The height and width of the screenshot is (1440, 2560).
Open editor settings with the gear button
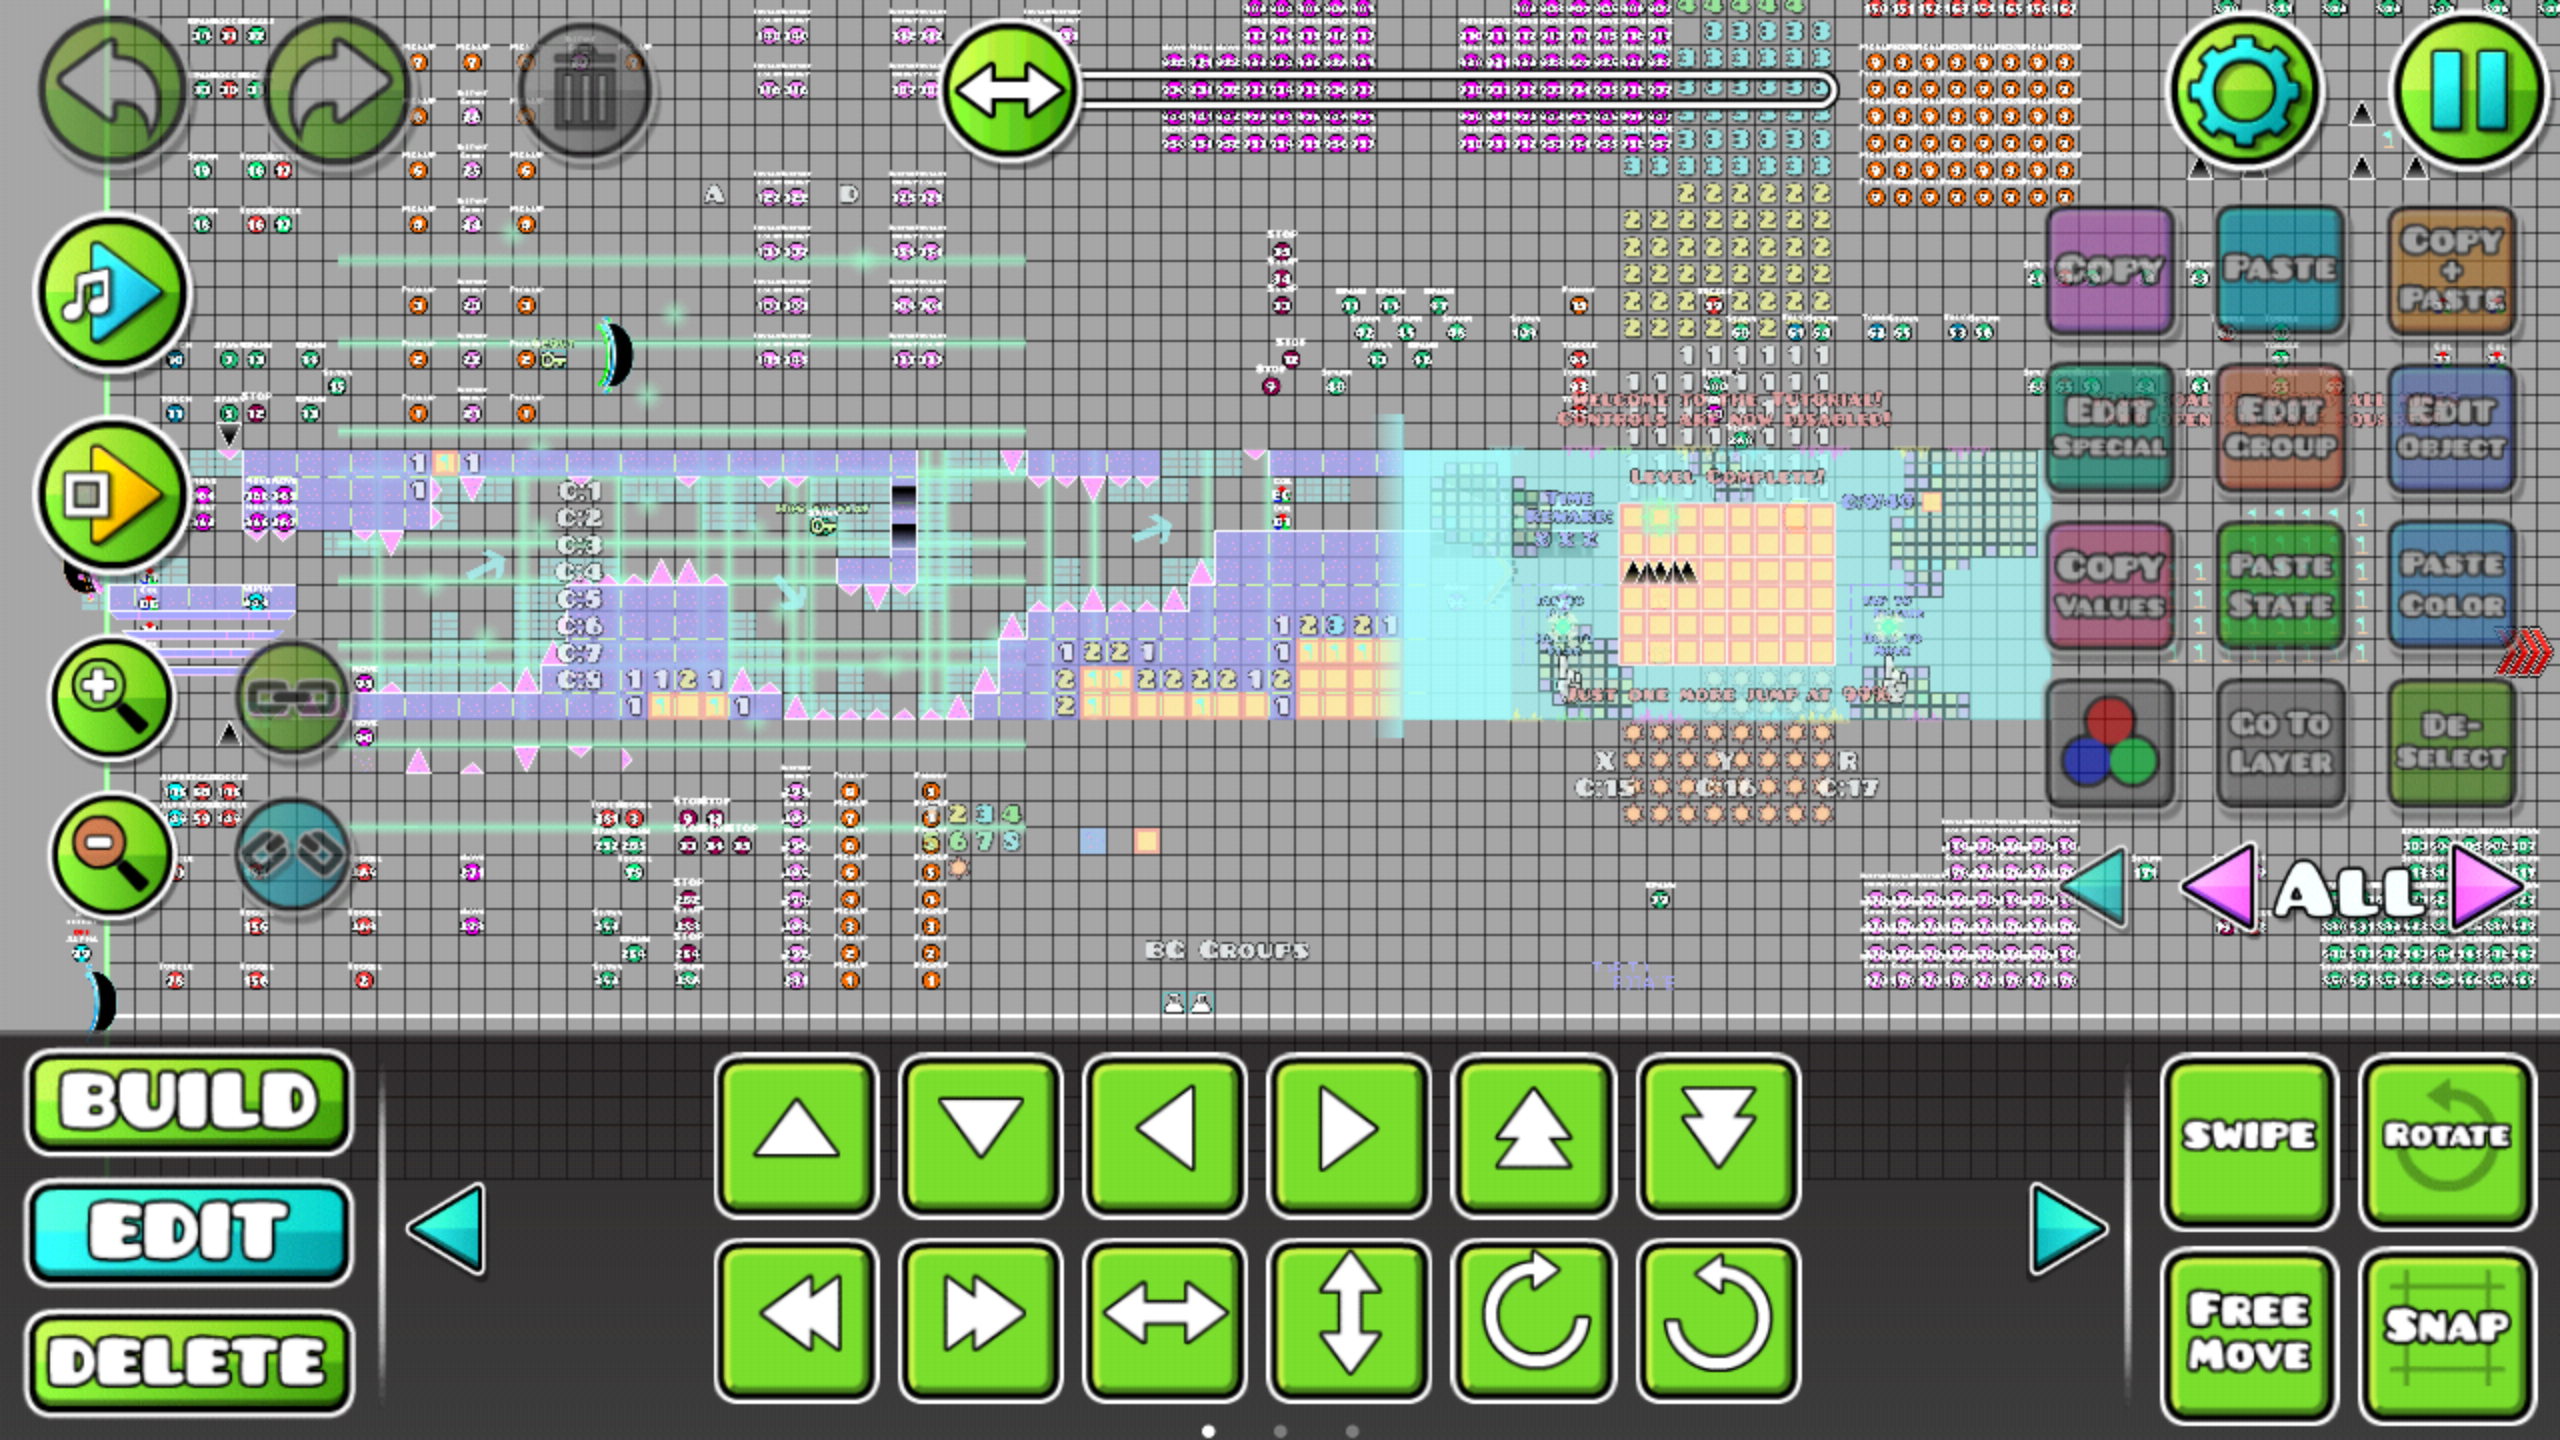point(2244,90)
